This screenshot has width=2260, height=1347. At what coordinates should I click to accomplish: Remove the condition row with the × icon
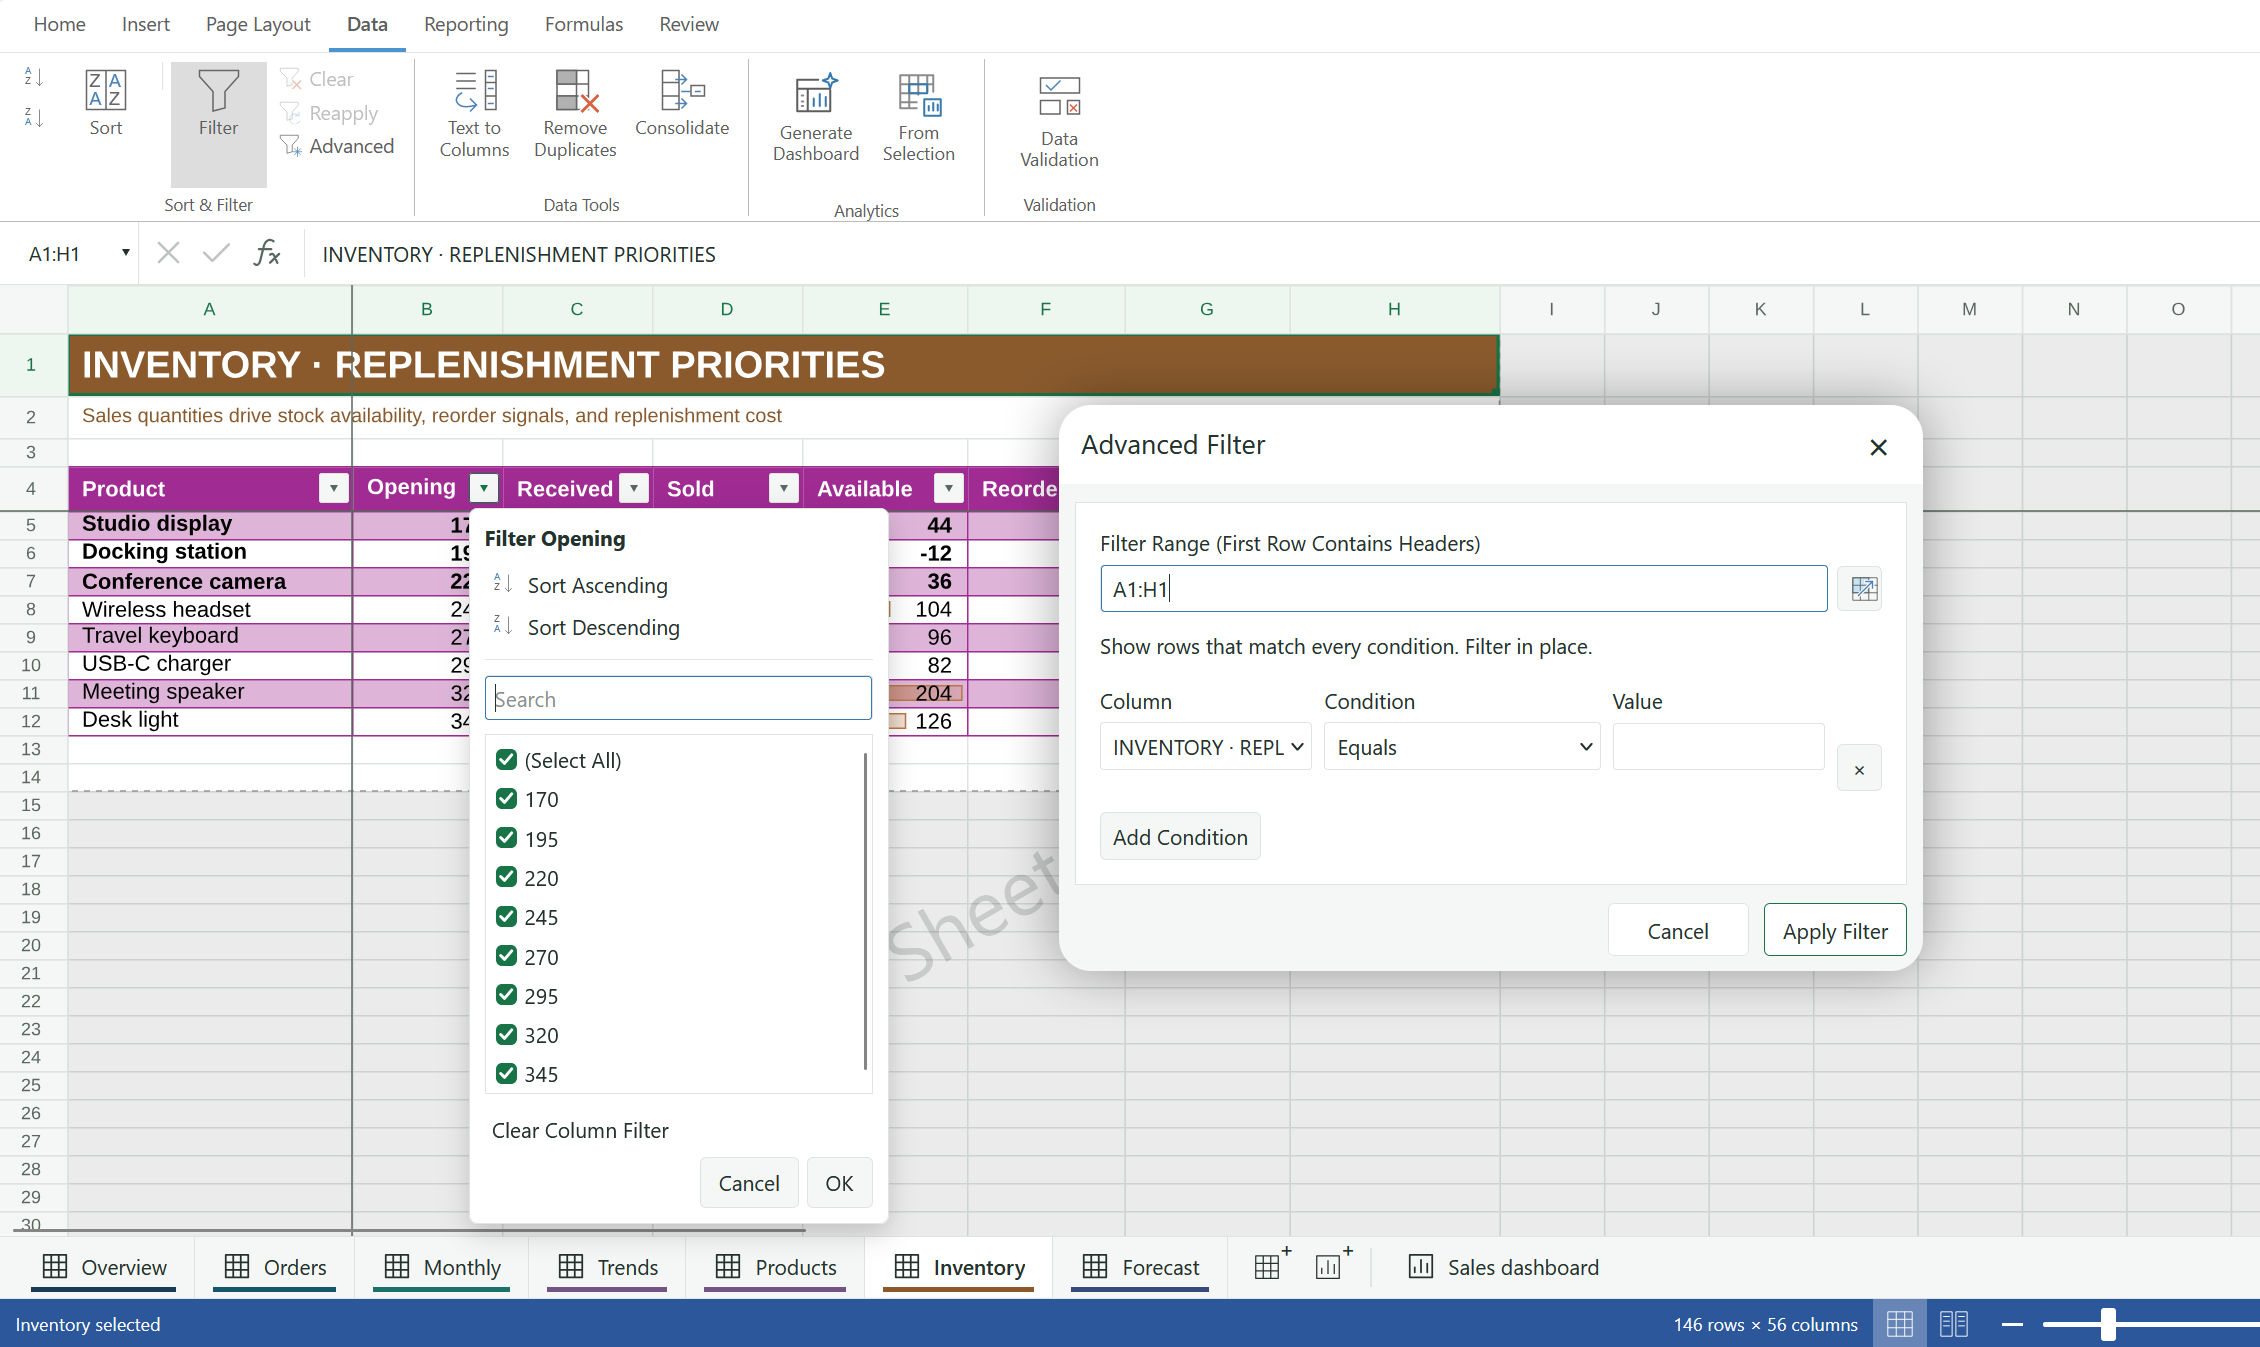[1859, 769]
